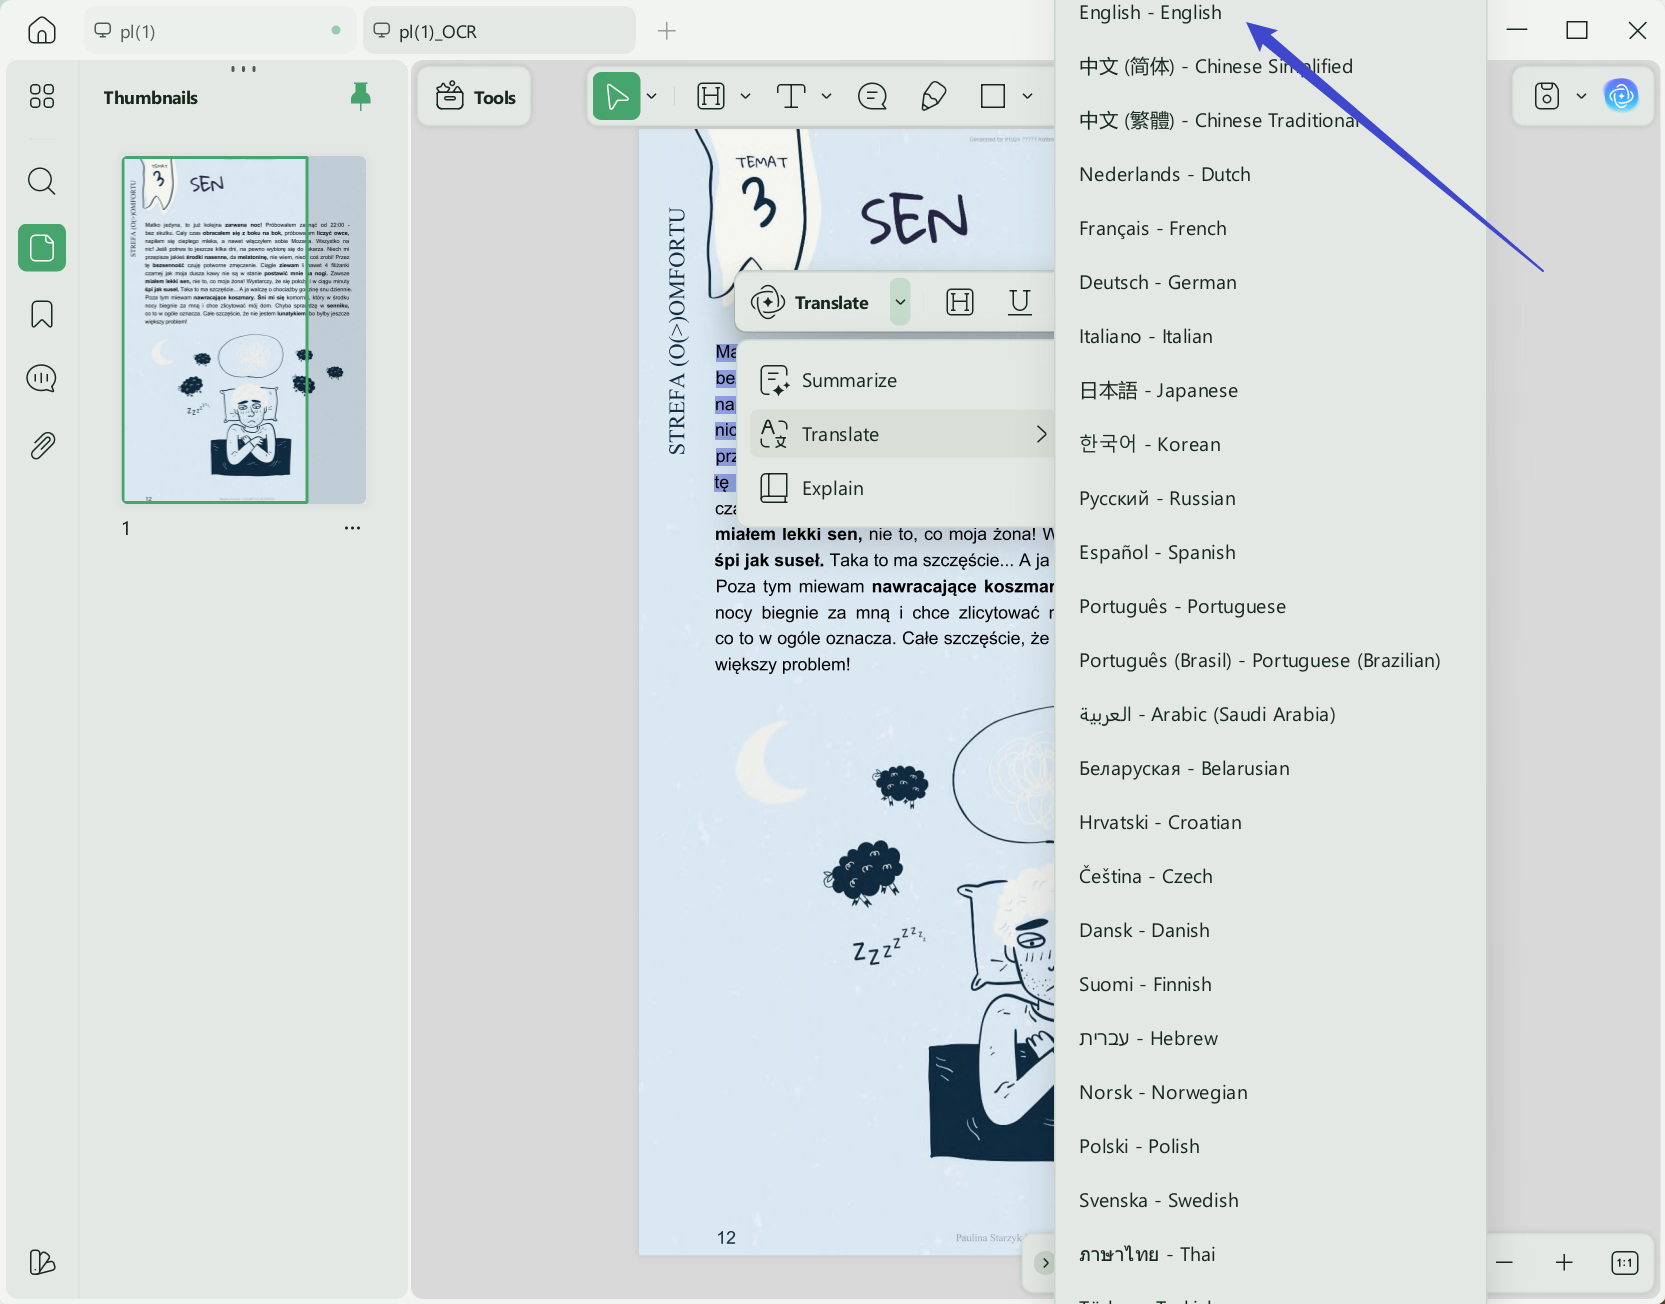
Task: Expand the selection tool dropdown arrow
Action: point(652,96)
